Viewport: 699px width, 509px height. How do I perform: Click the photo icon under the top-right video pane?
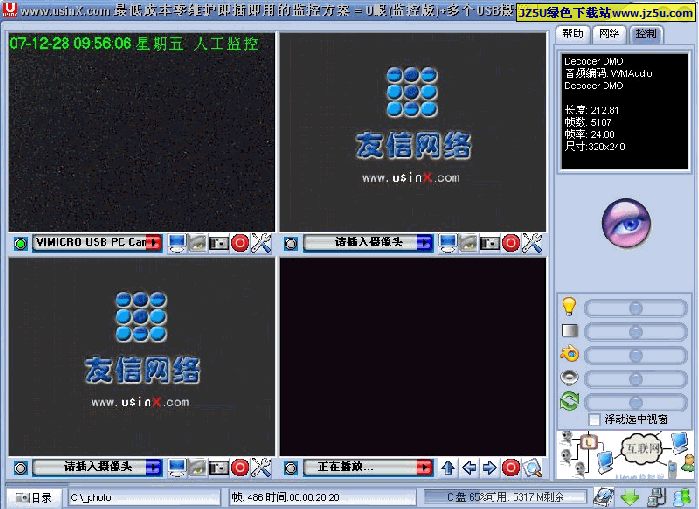469,243
